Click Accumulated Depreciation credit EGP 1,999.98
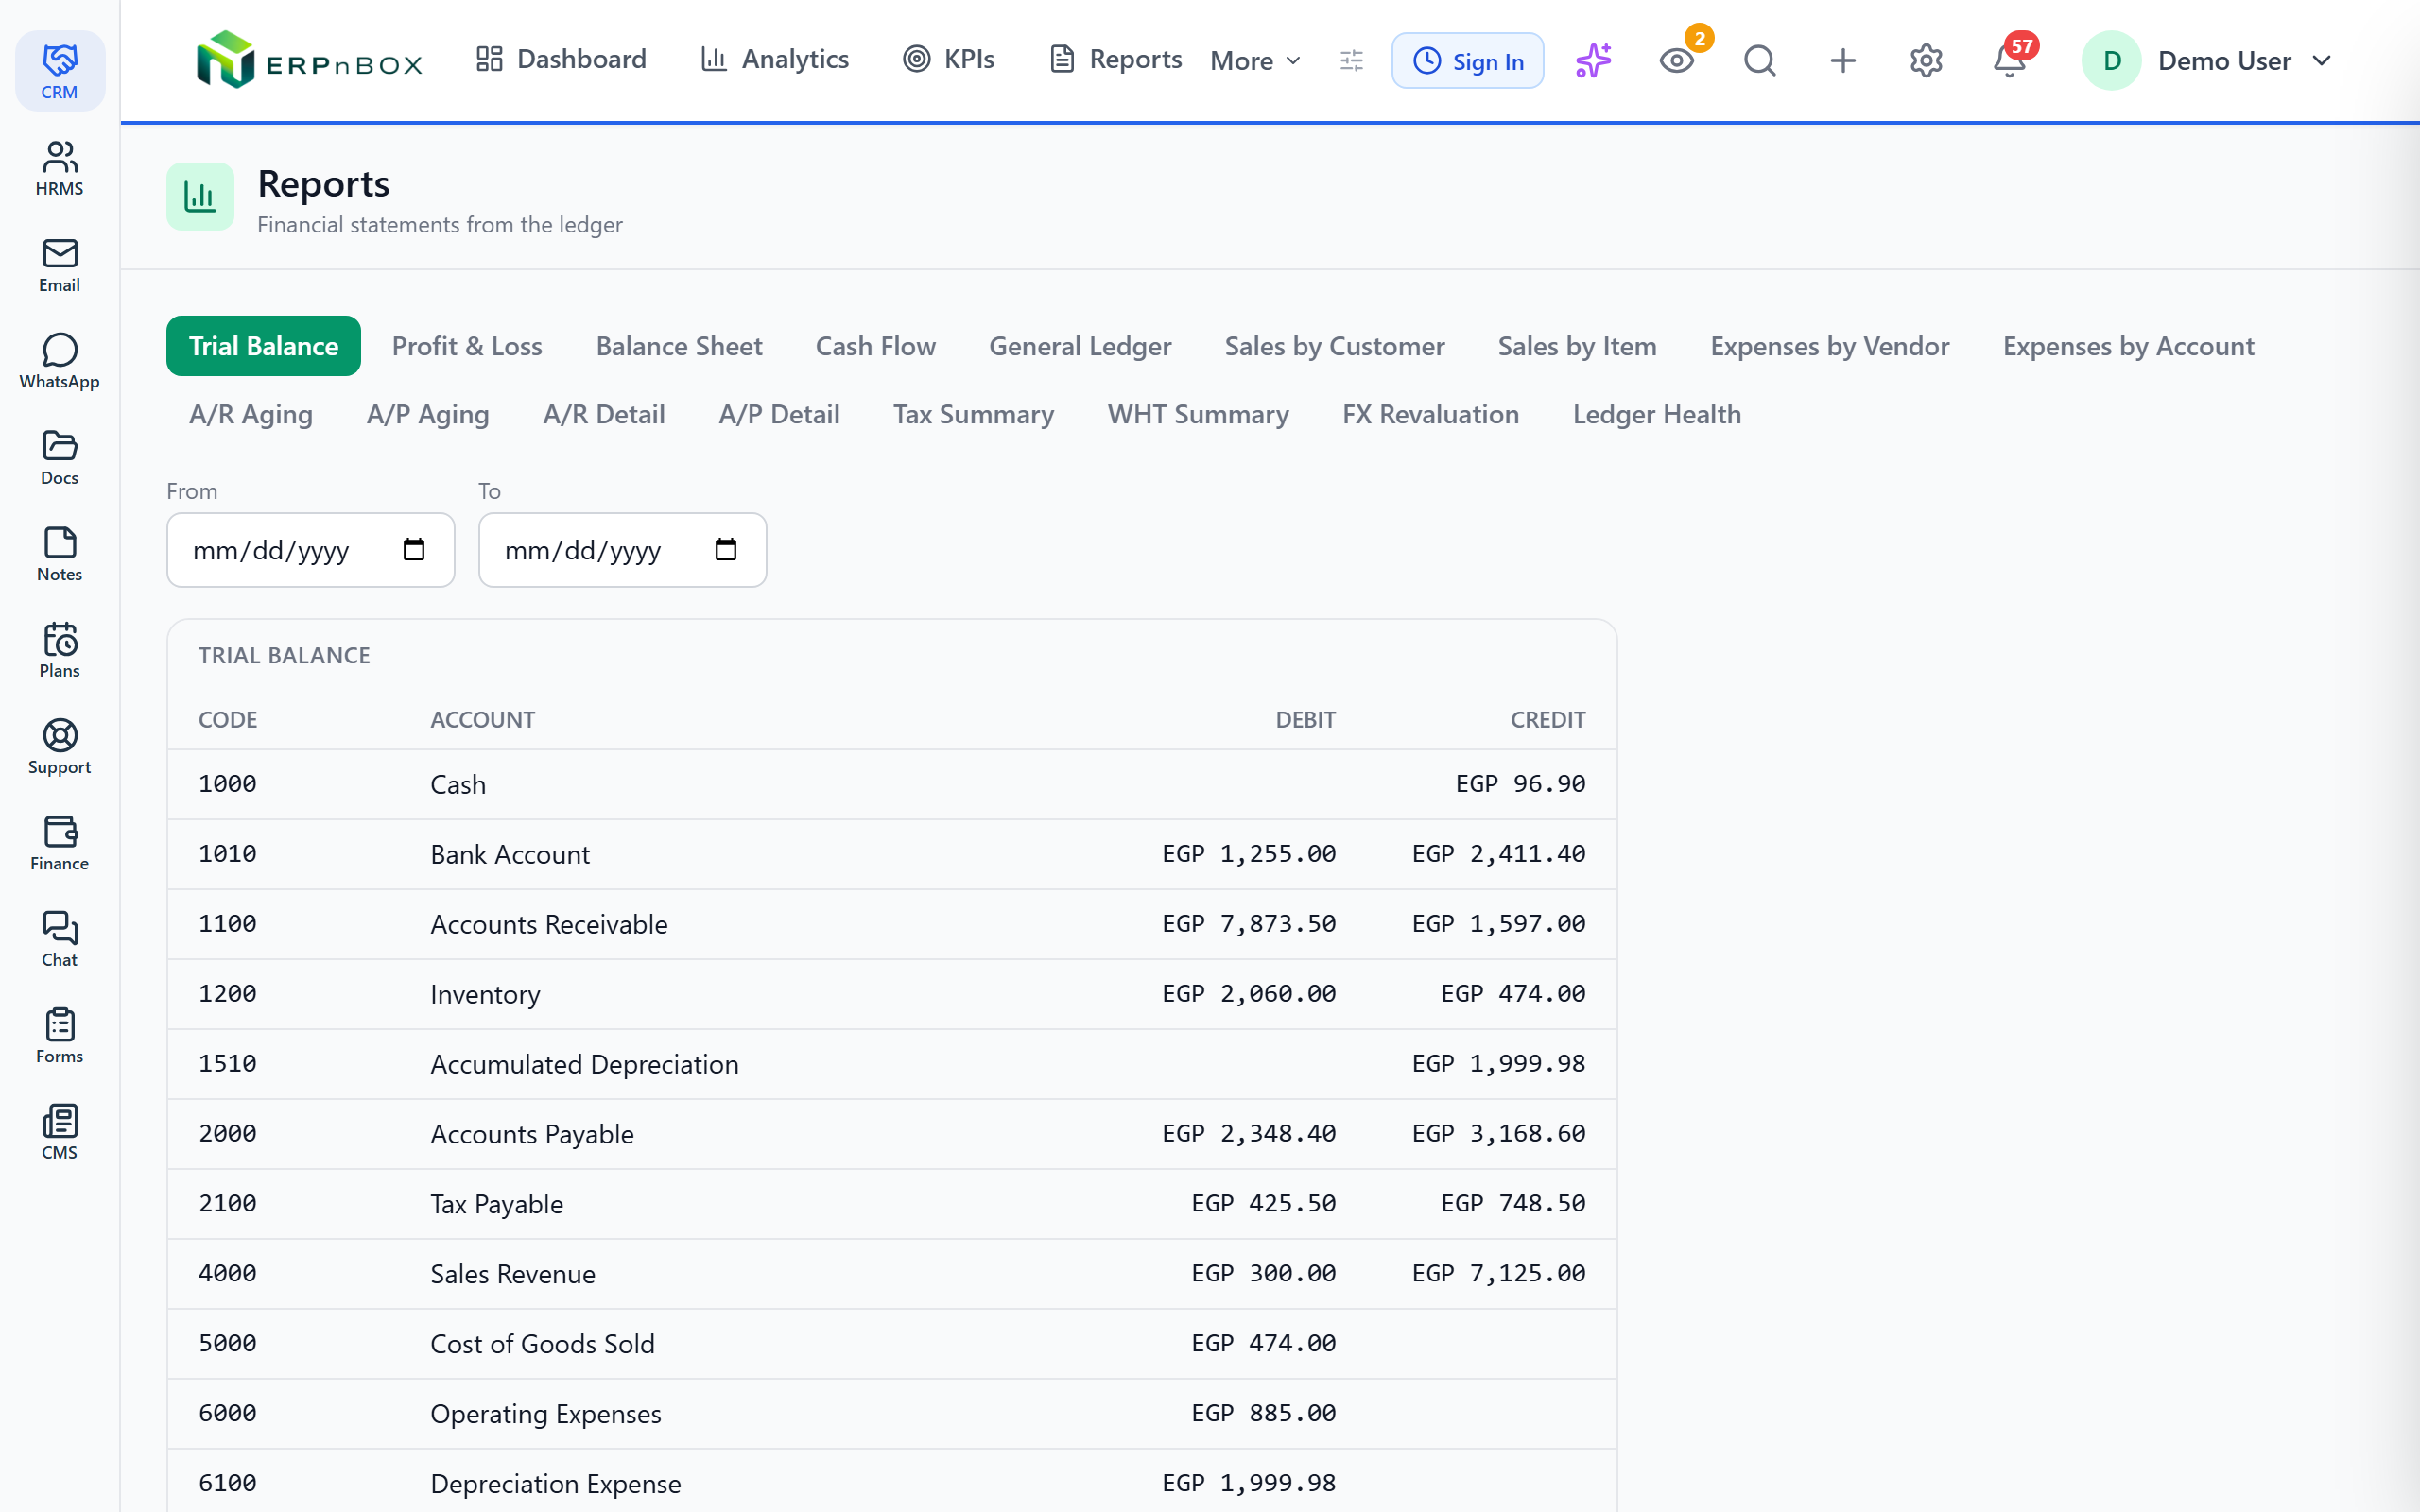Screen dimensions: 2420x1512 point(1498,1064)
